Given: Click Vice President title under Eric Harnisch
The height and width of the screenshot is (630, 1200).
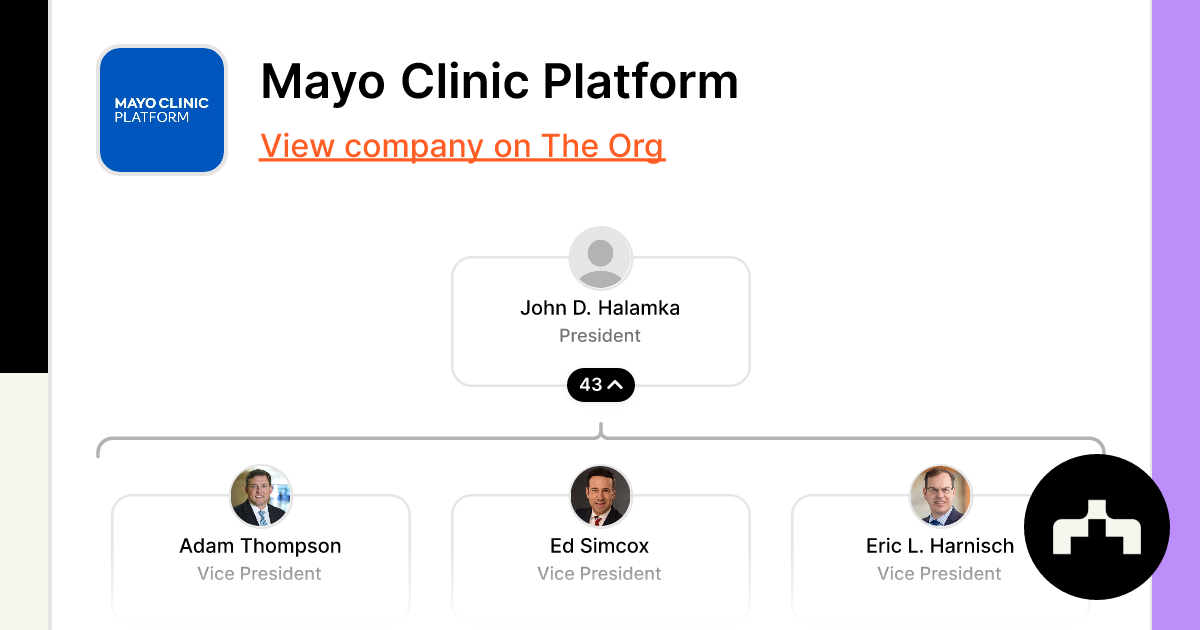Looking at the screenshot, I should point(940,574).
